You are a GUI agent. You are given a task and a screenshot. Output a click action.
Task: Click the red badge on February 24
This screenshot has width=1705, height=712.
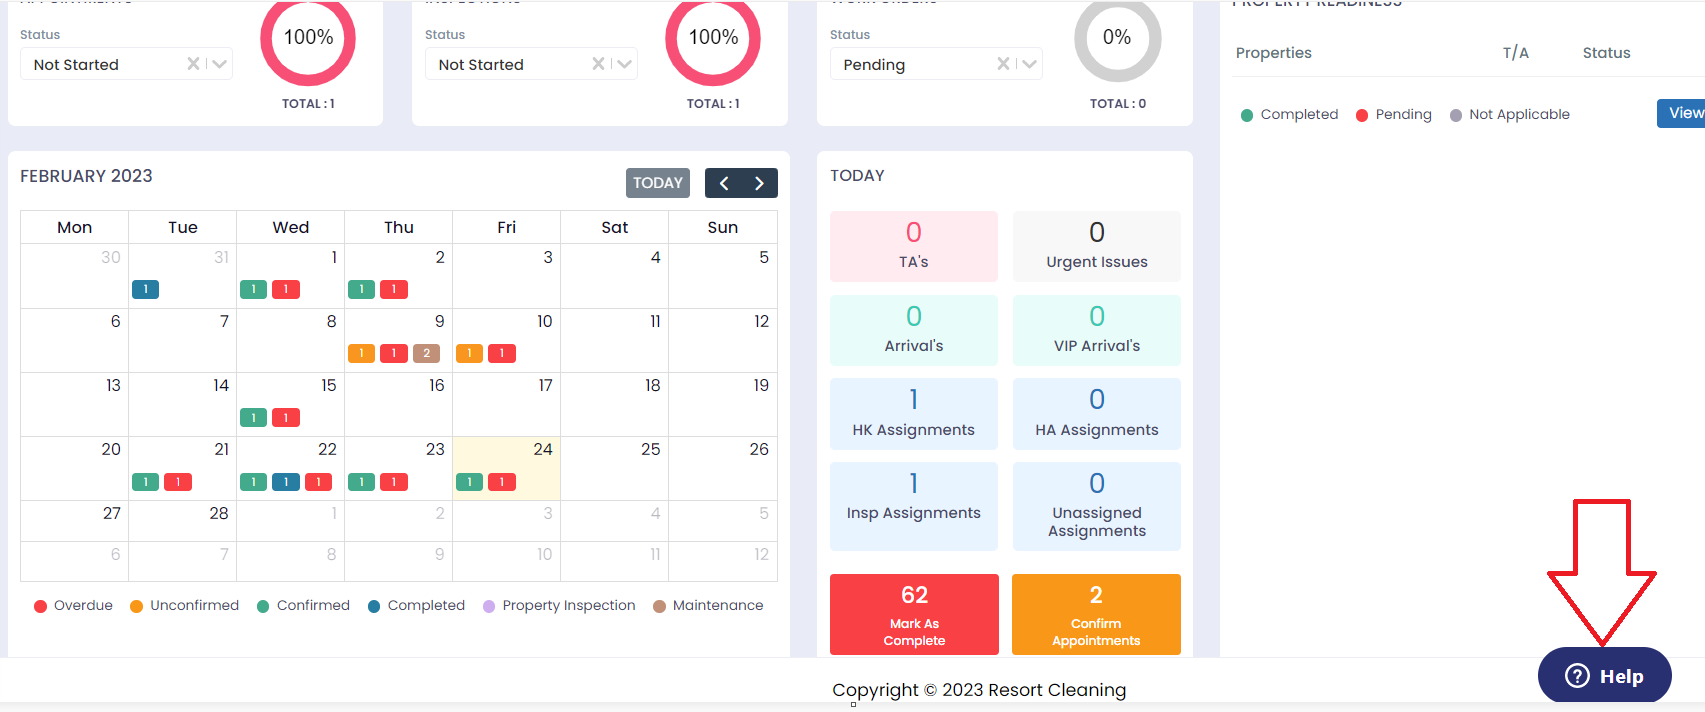pos(502,482)
